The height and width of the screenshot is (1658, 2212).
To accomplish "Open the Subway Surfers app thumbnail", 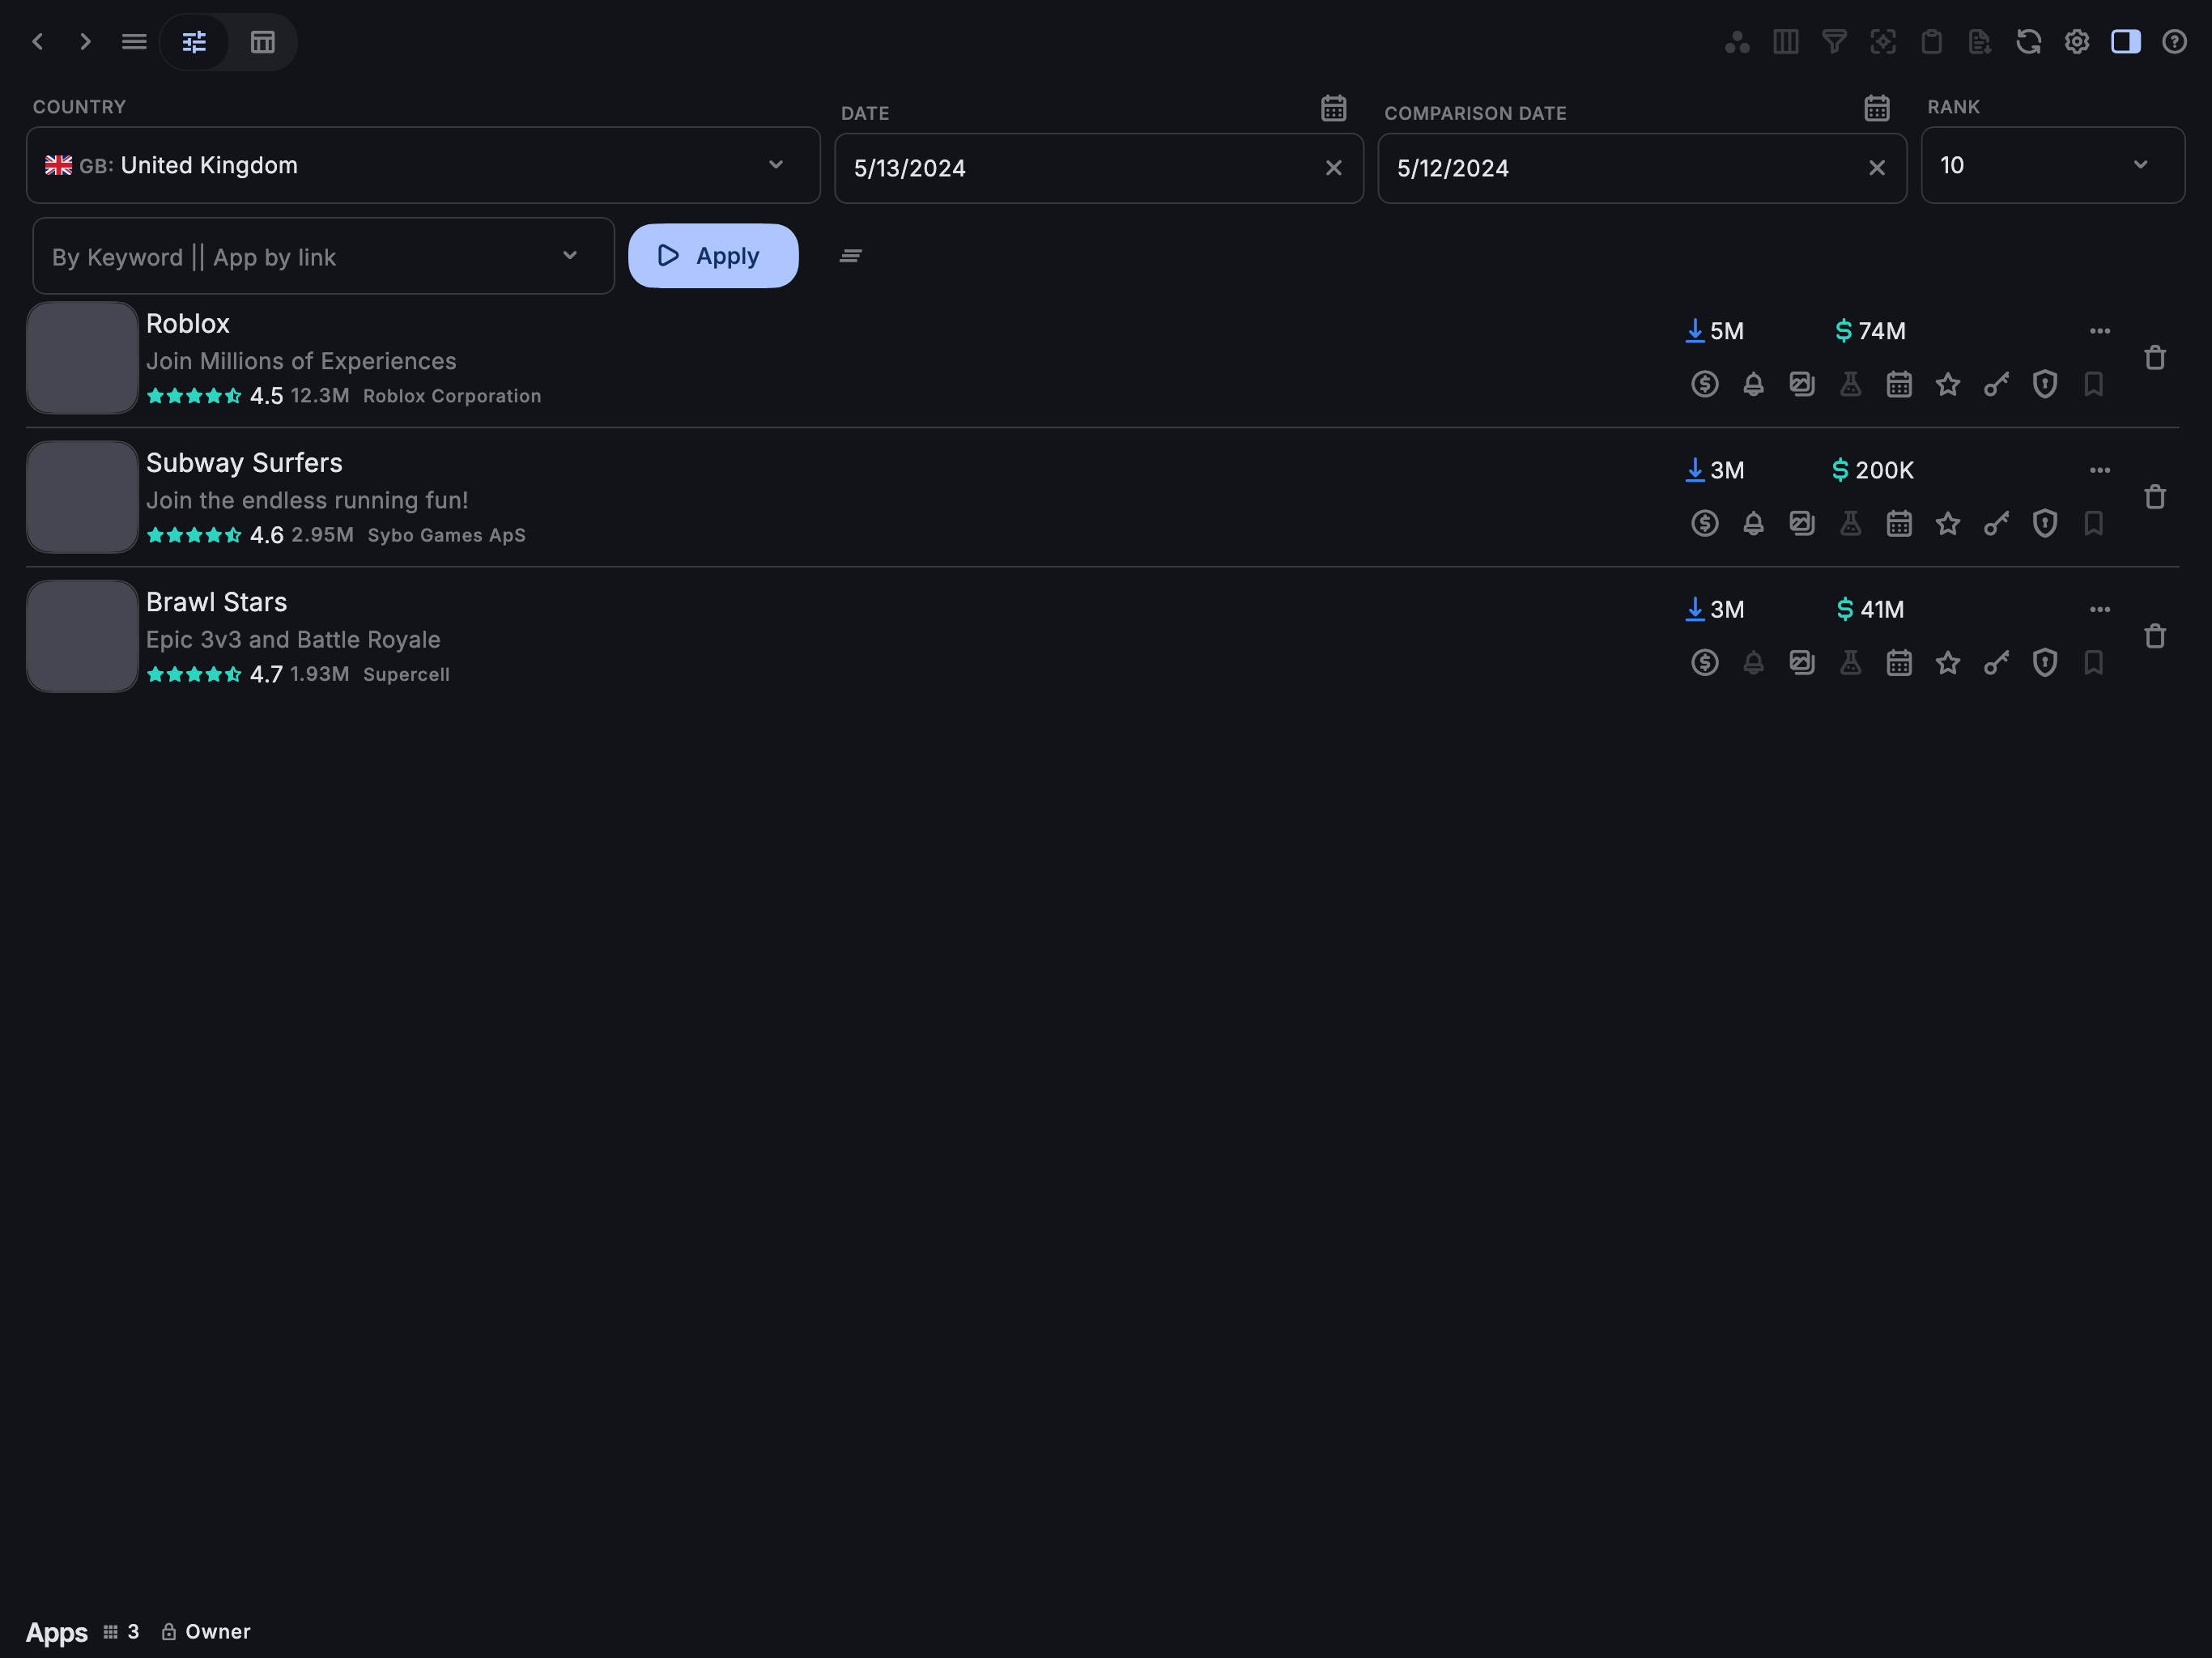I will click(x=82, y=497).
